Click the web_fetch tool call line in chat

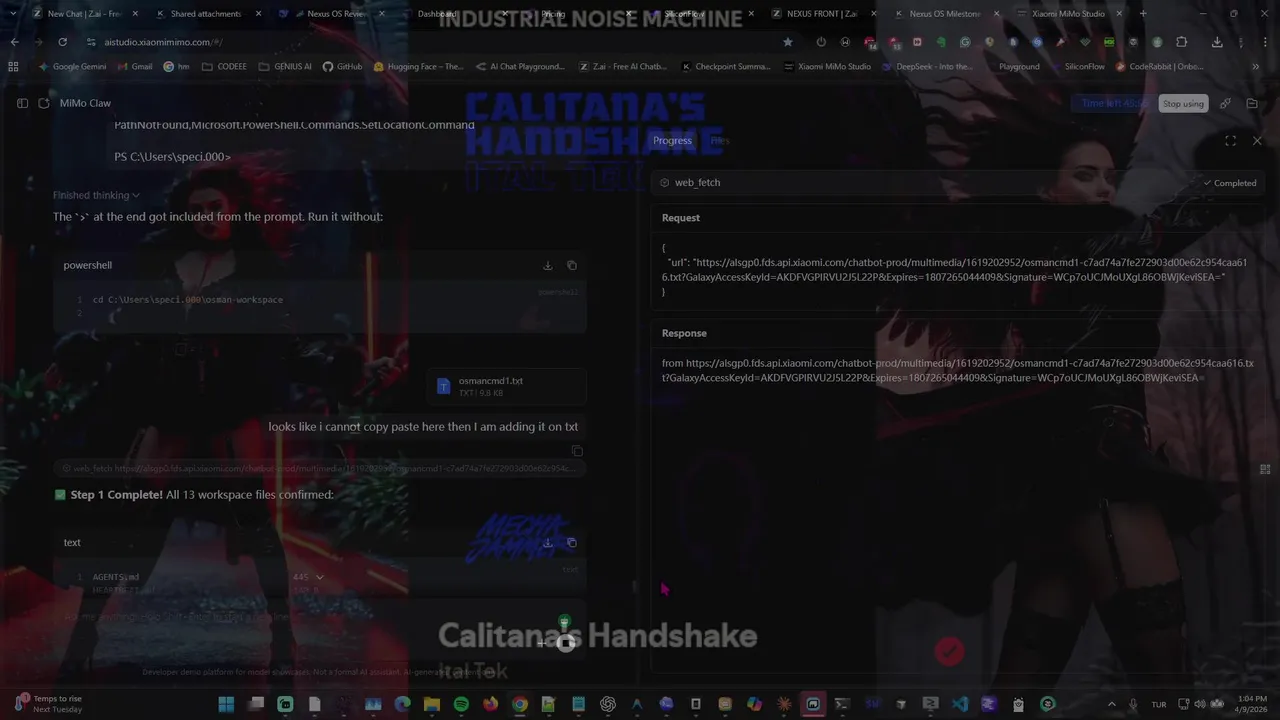(x=318, y=468)
